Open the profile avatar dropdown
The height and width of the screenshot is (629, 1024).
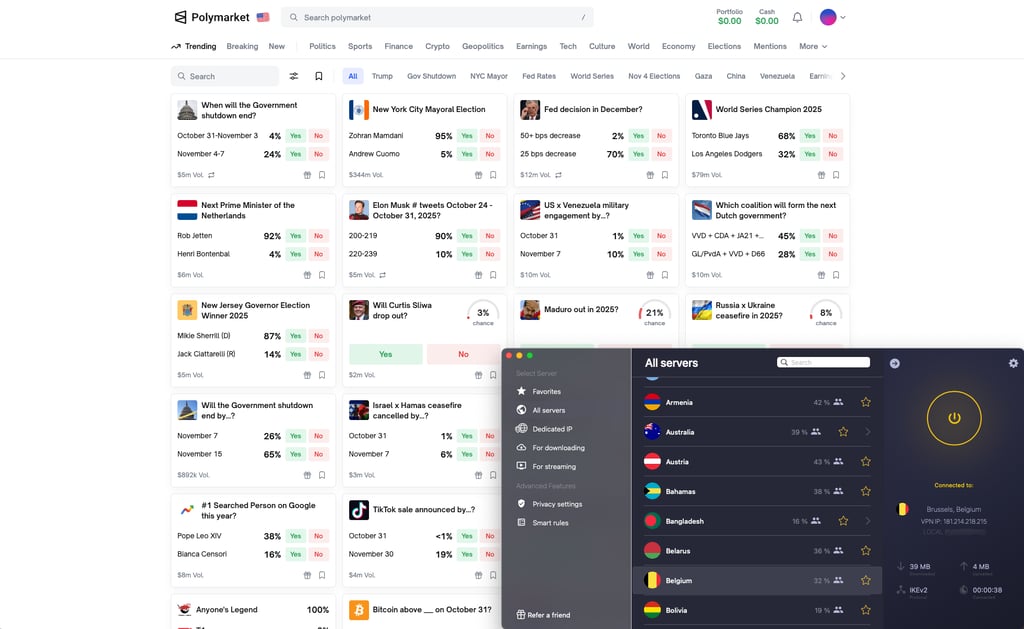pos(833,18)
